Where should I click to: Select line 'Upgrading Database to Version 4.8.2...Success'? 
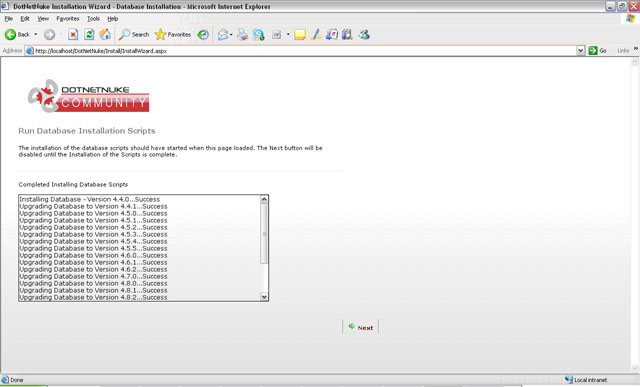(x=93, y=297)
